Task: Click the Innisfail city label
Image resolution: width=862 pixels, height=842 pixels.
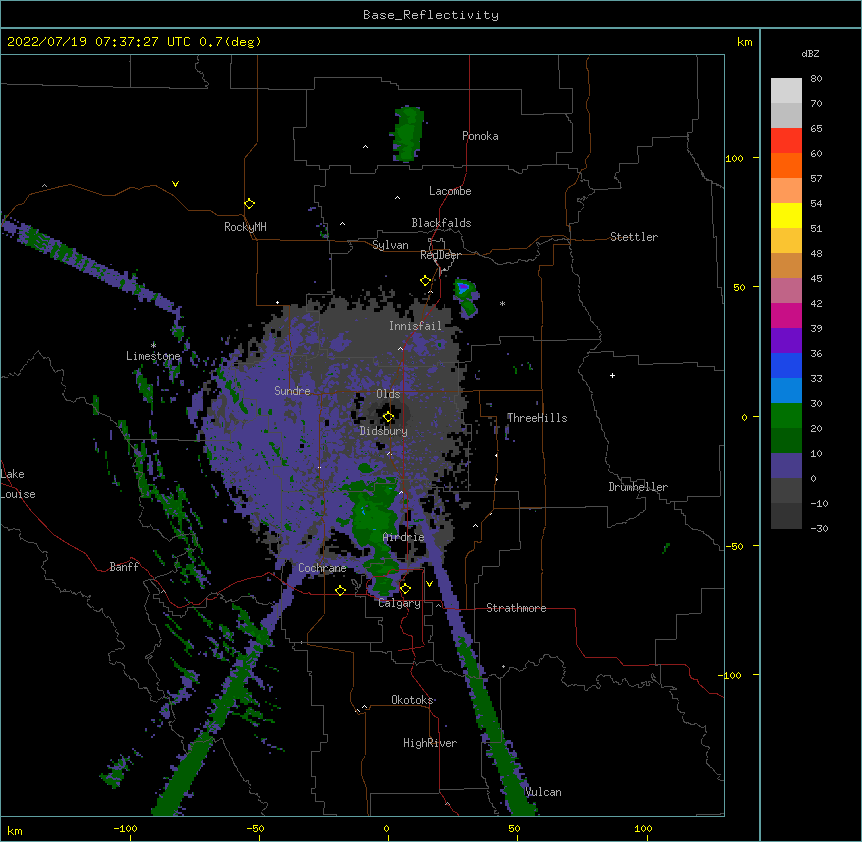Action: 415,326
